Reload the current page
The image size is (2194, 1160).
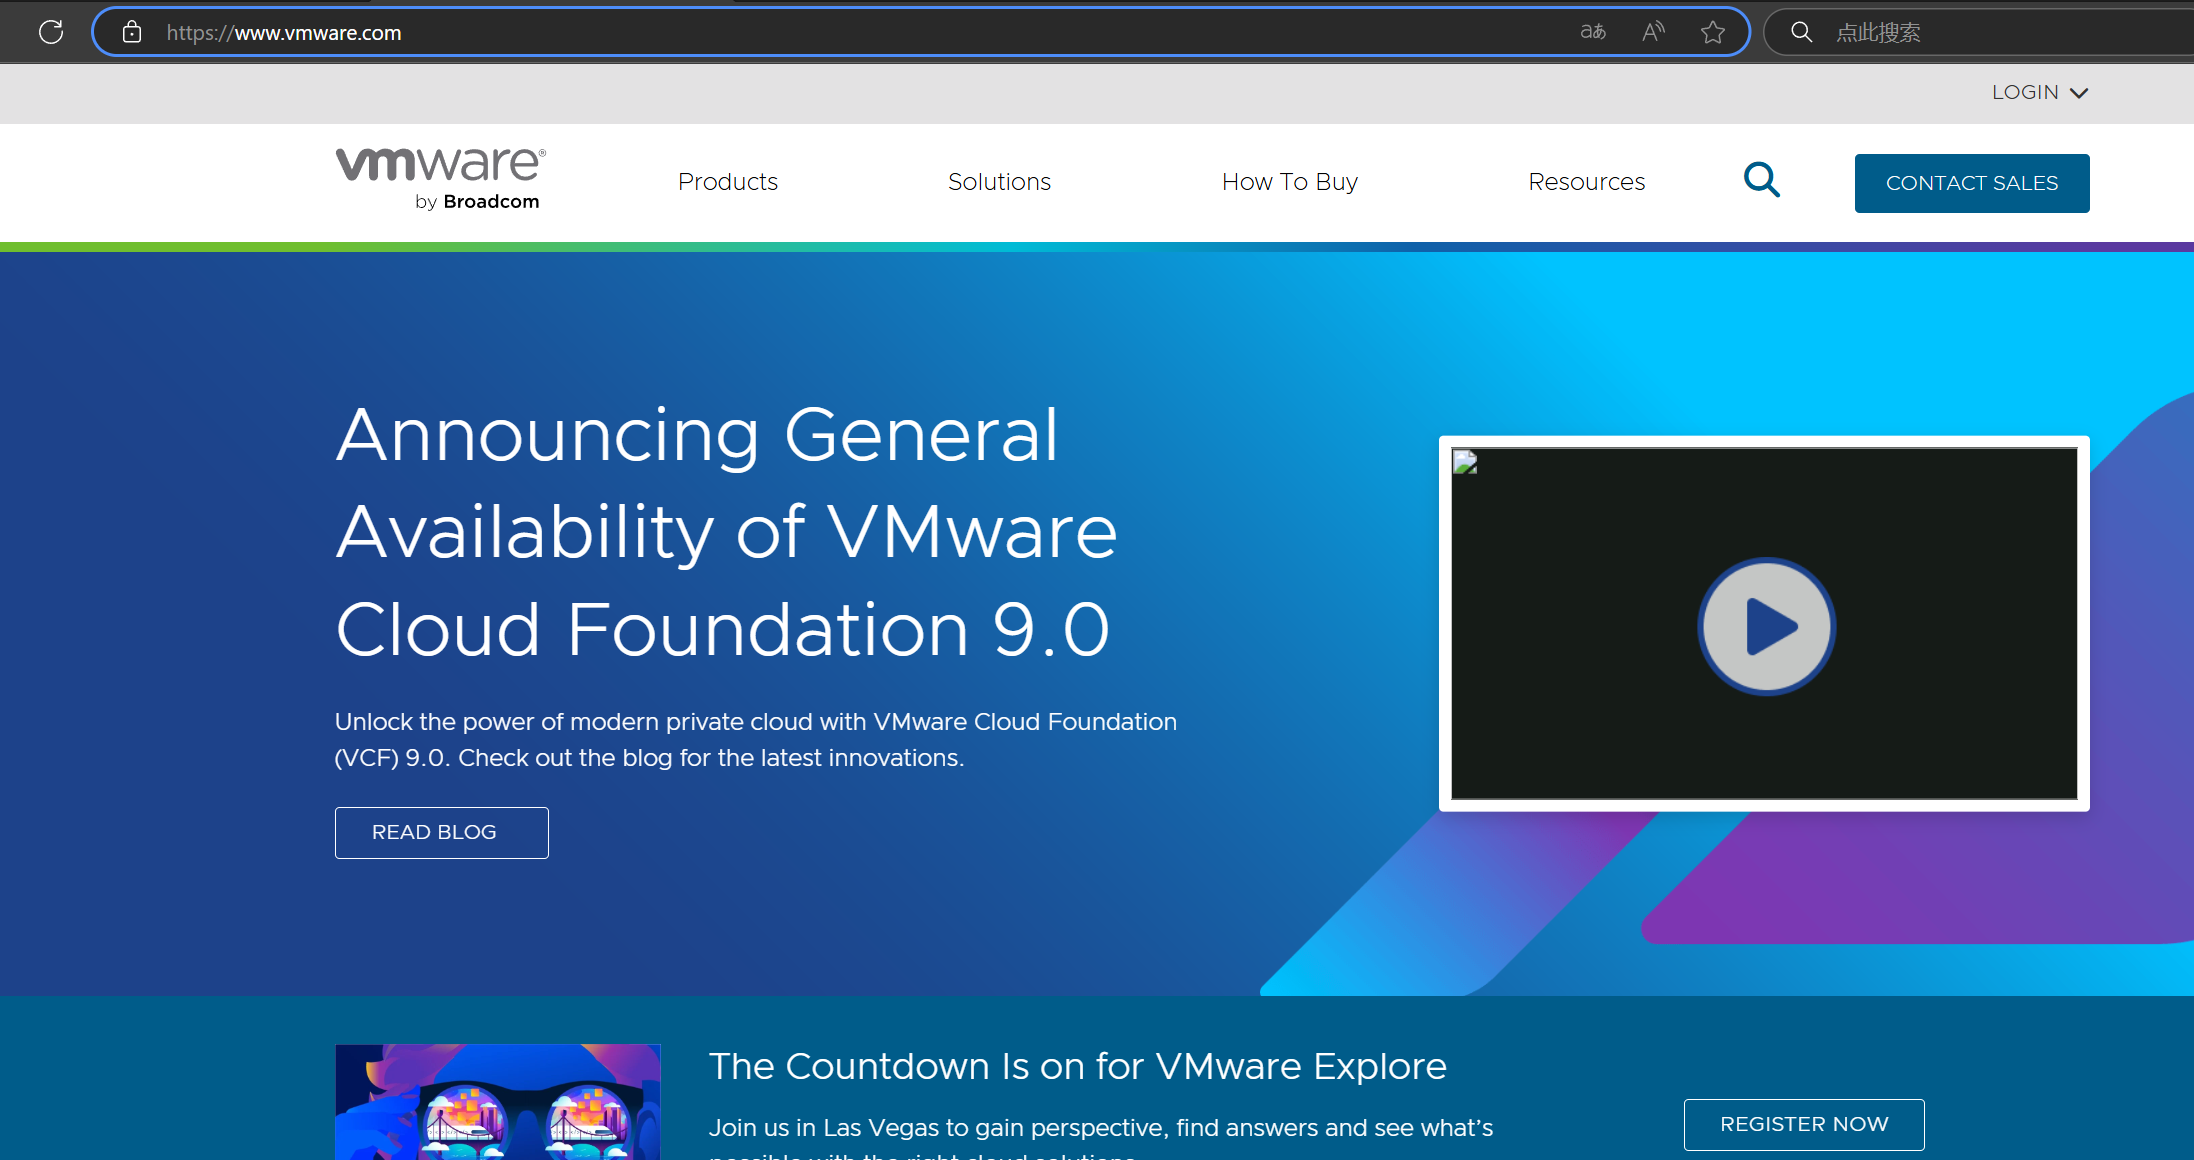click(x=51, y=31)
